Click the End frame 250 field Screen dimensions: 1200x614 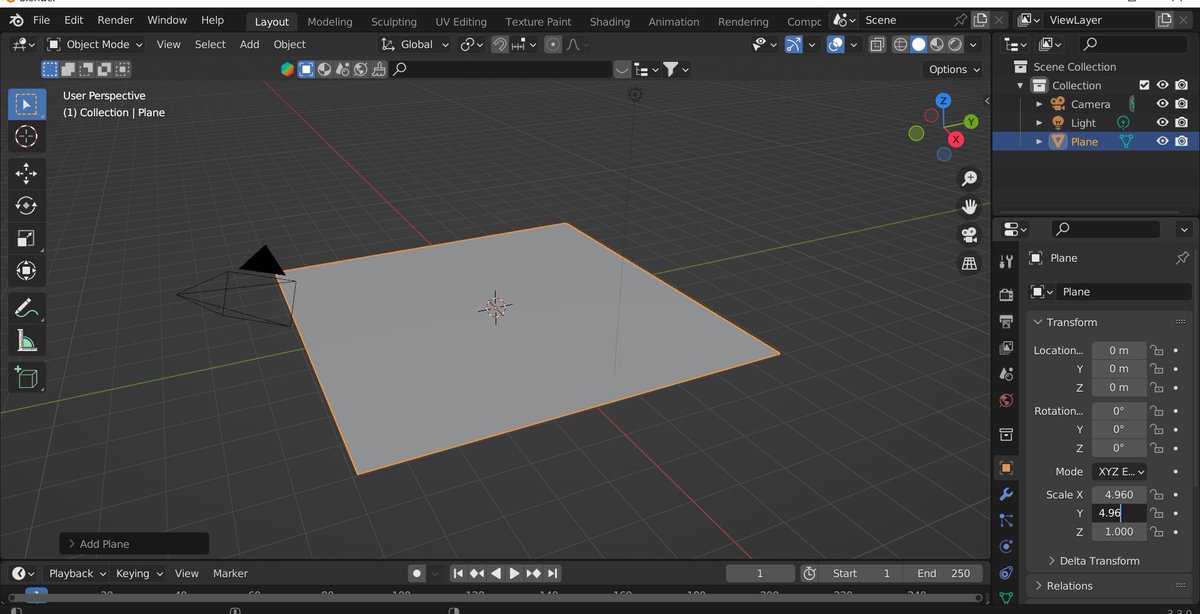click(x=944, y=573)
